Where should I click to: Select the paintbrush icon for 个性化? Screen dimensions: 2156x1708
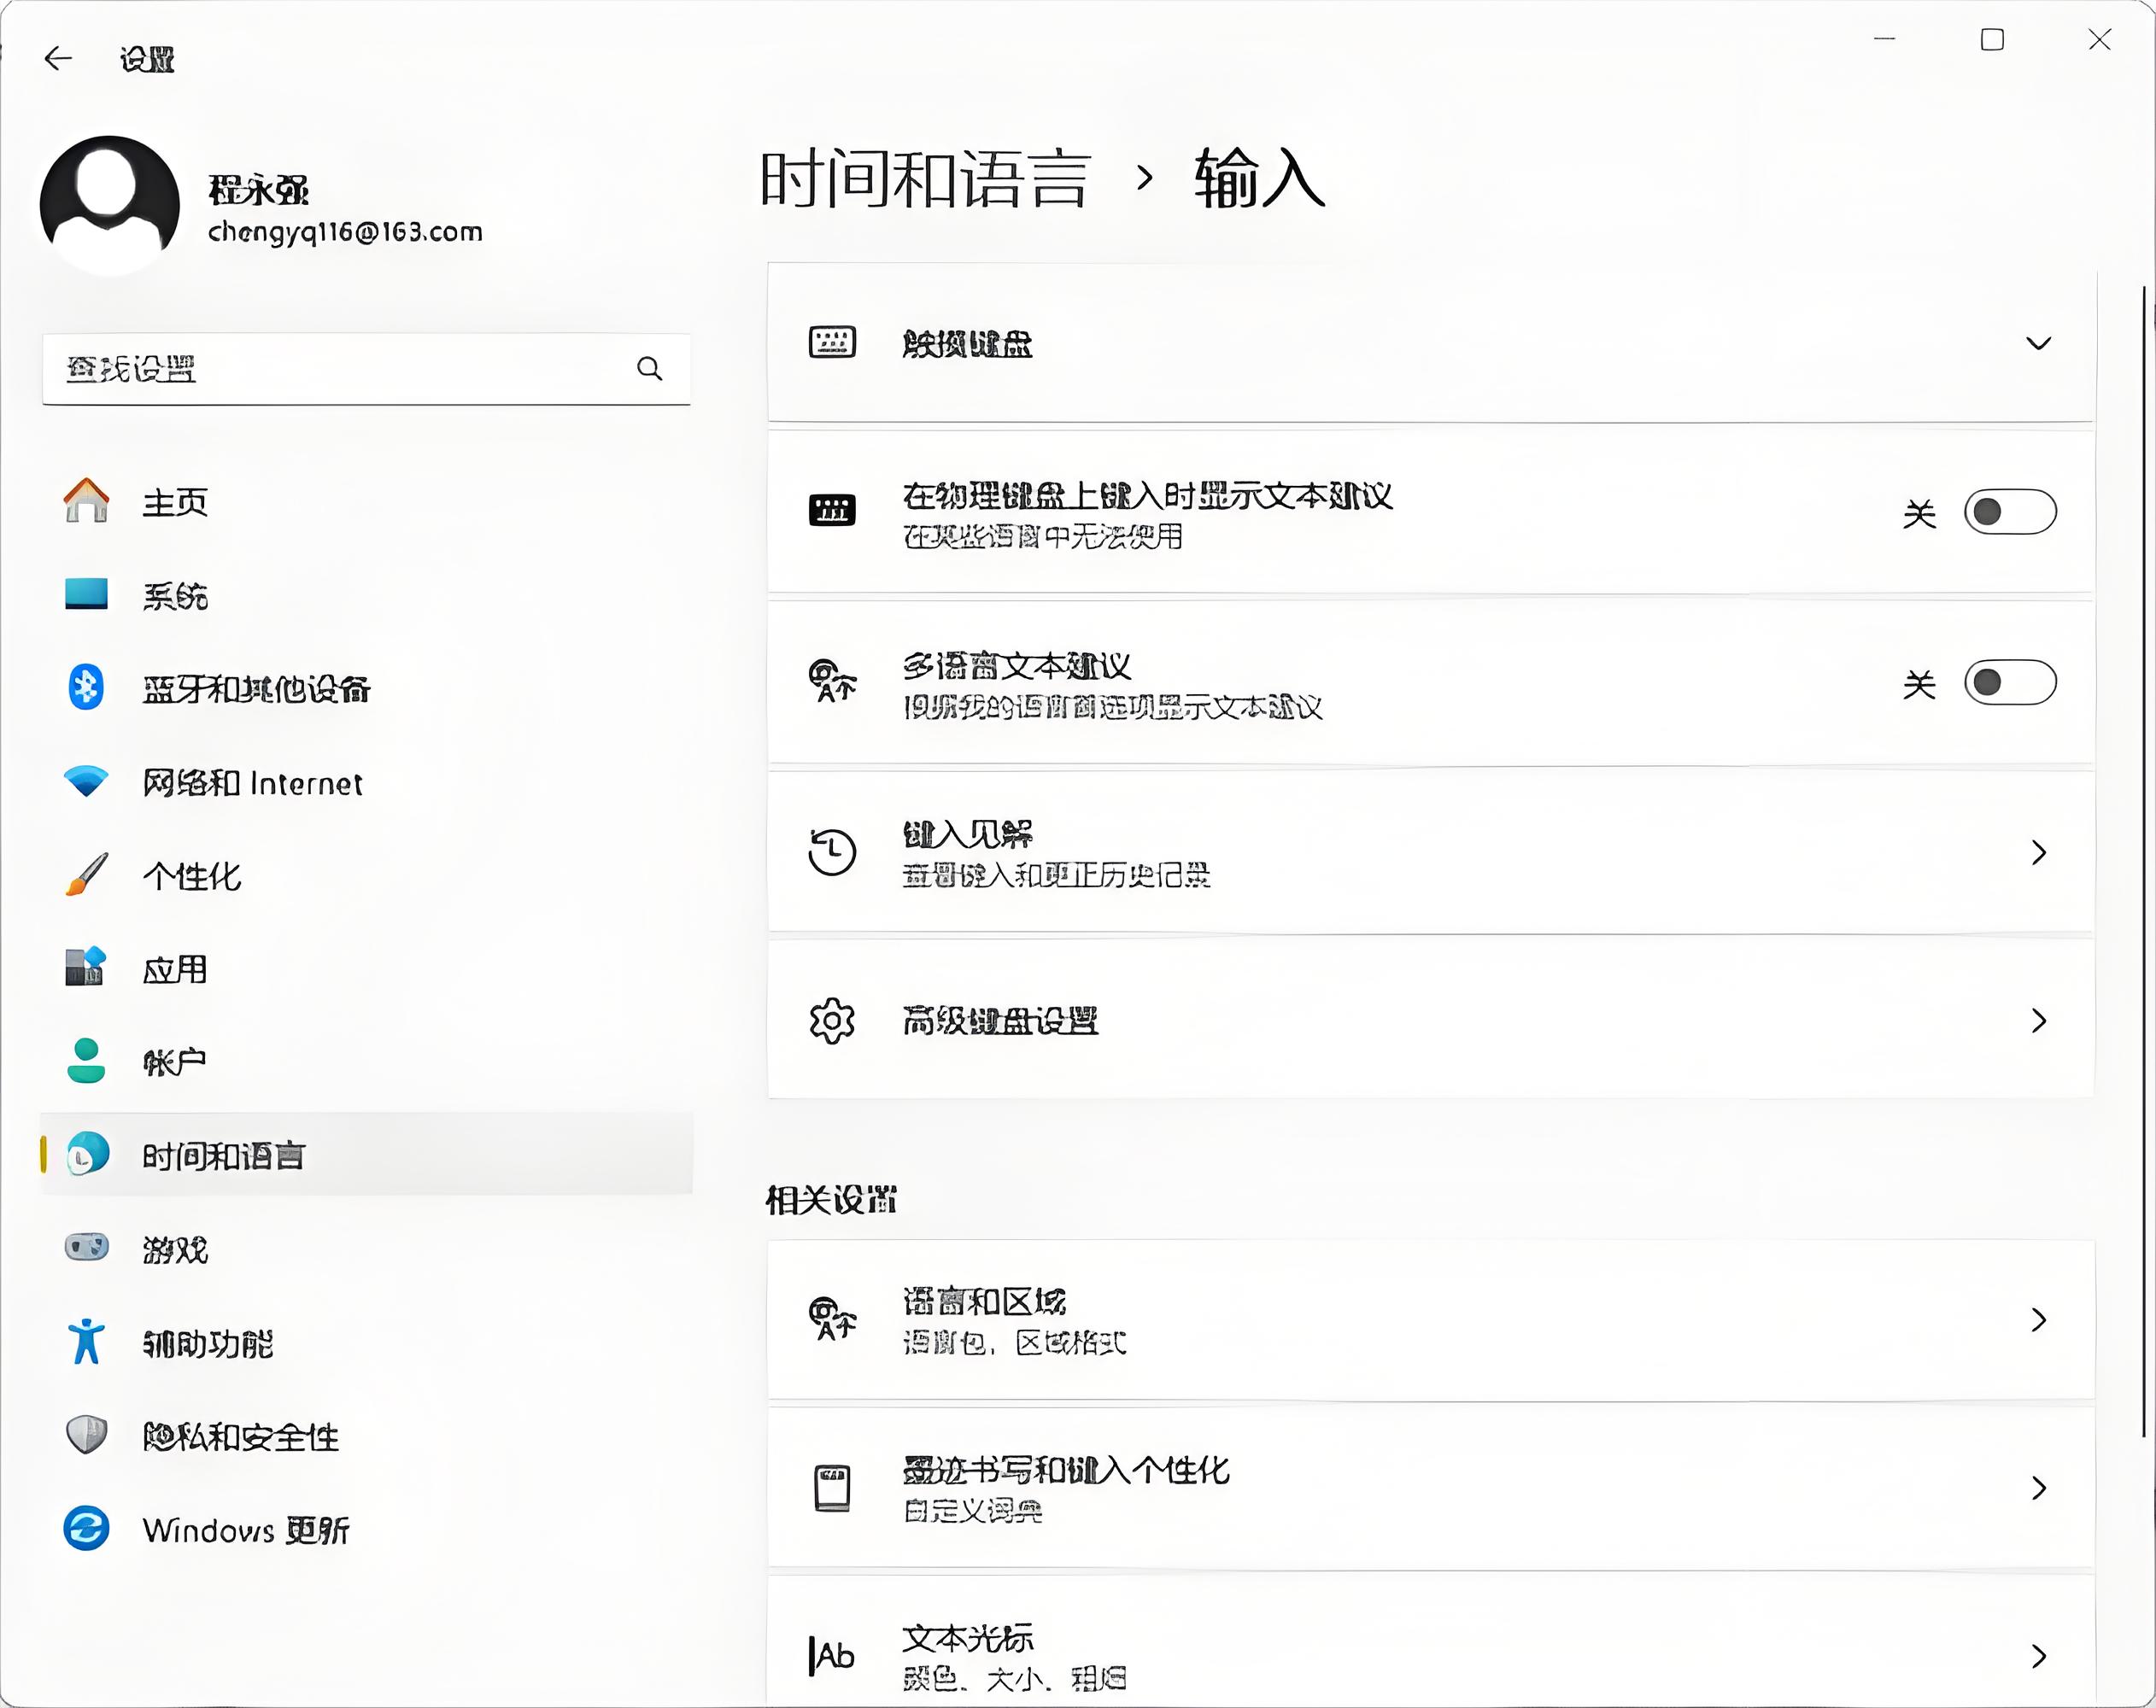pyautogui.click(x=86, y=875)
